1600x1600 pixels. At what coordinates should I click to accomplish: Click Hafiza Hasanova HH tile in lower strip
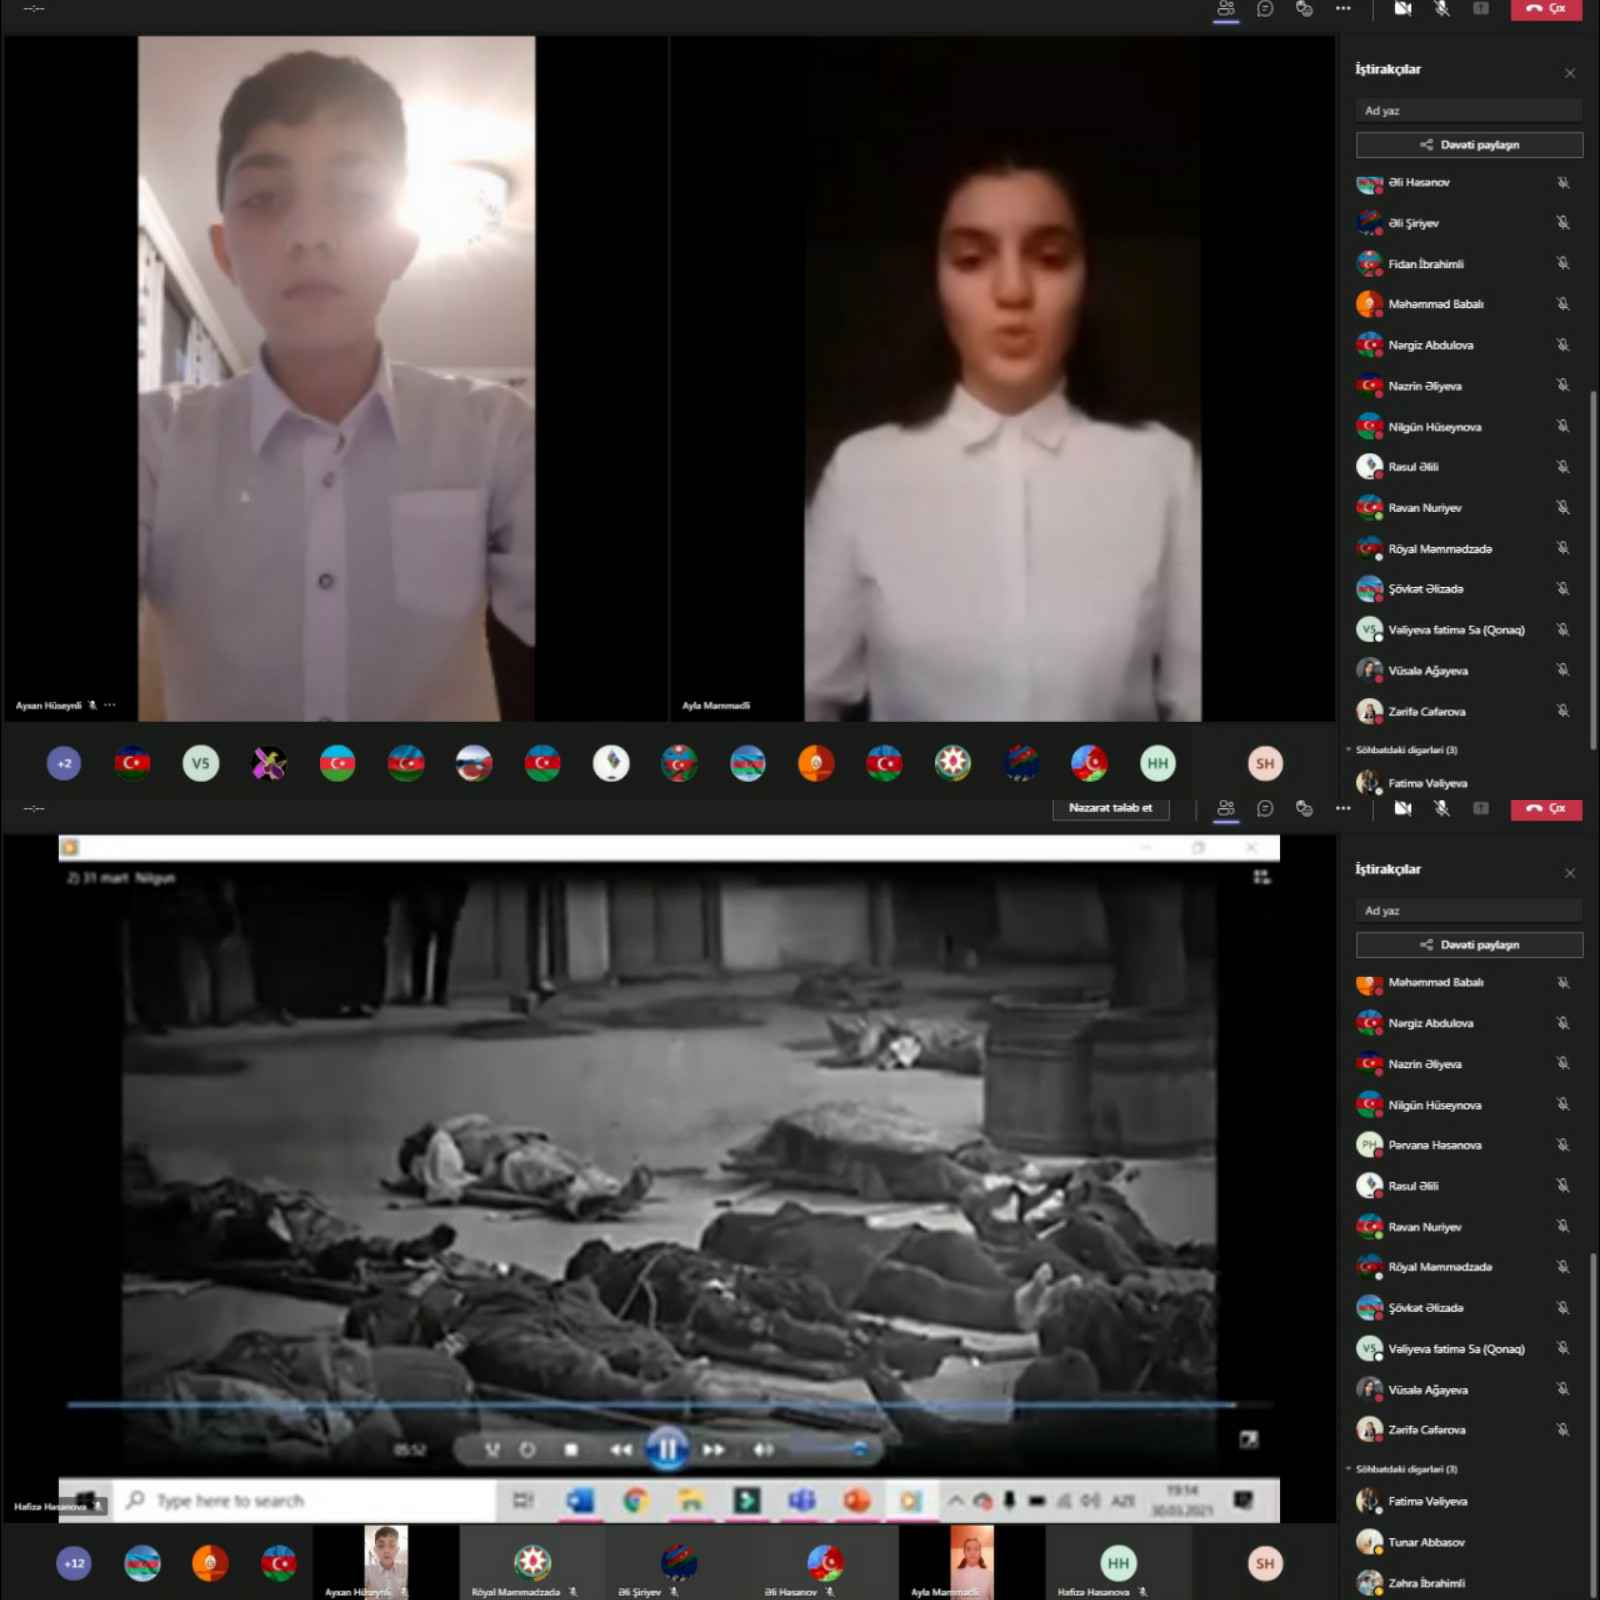point(1118,1561)
